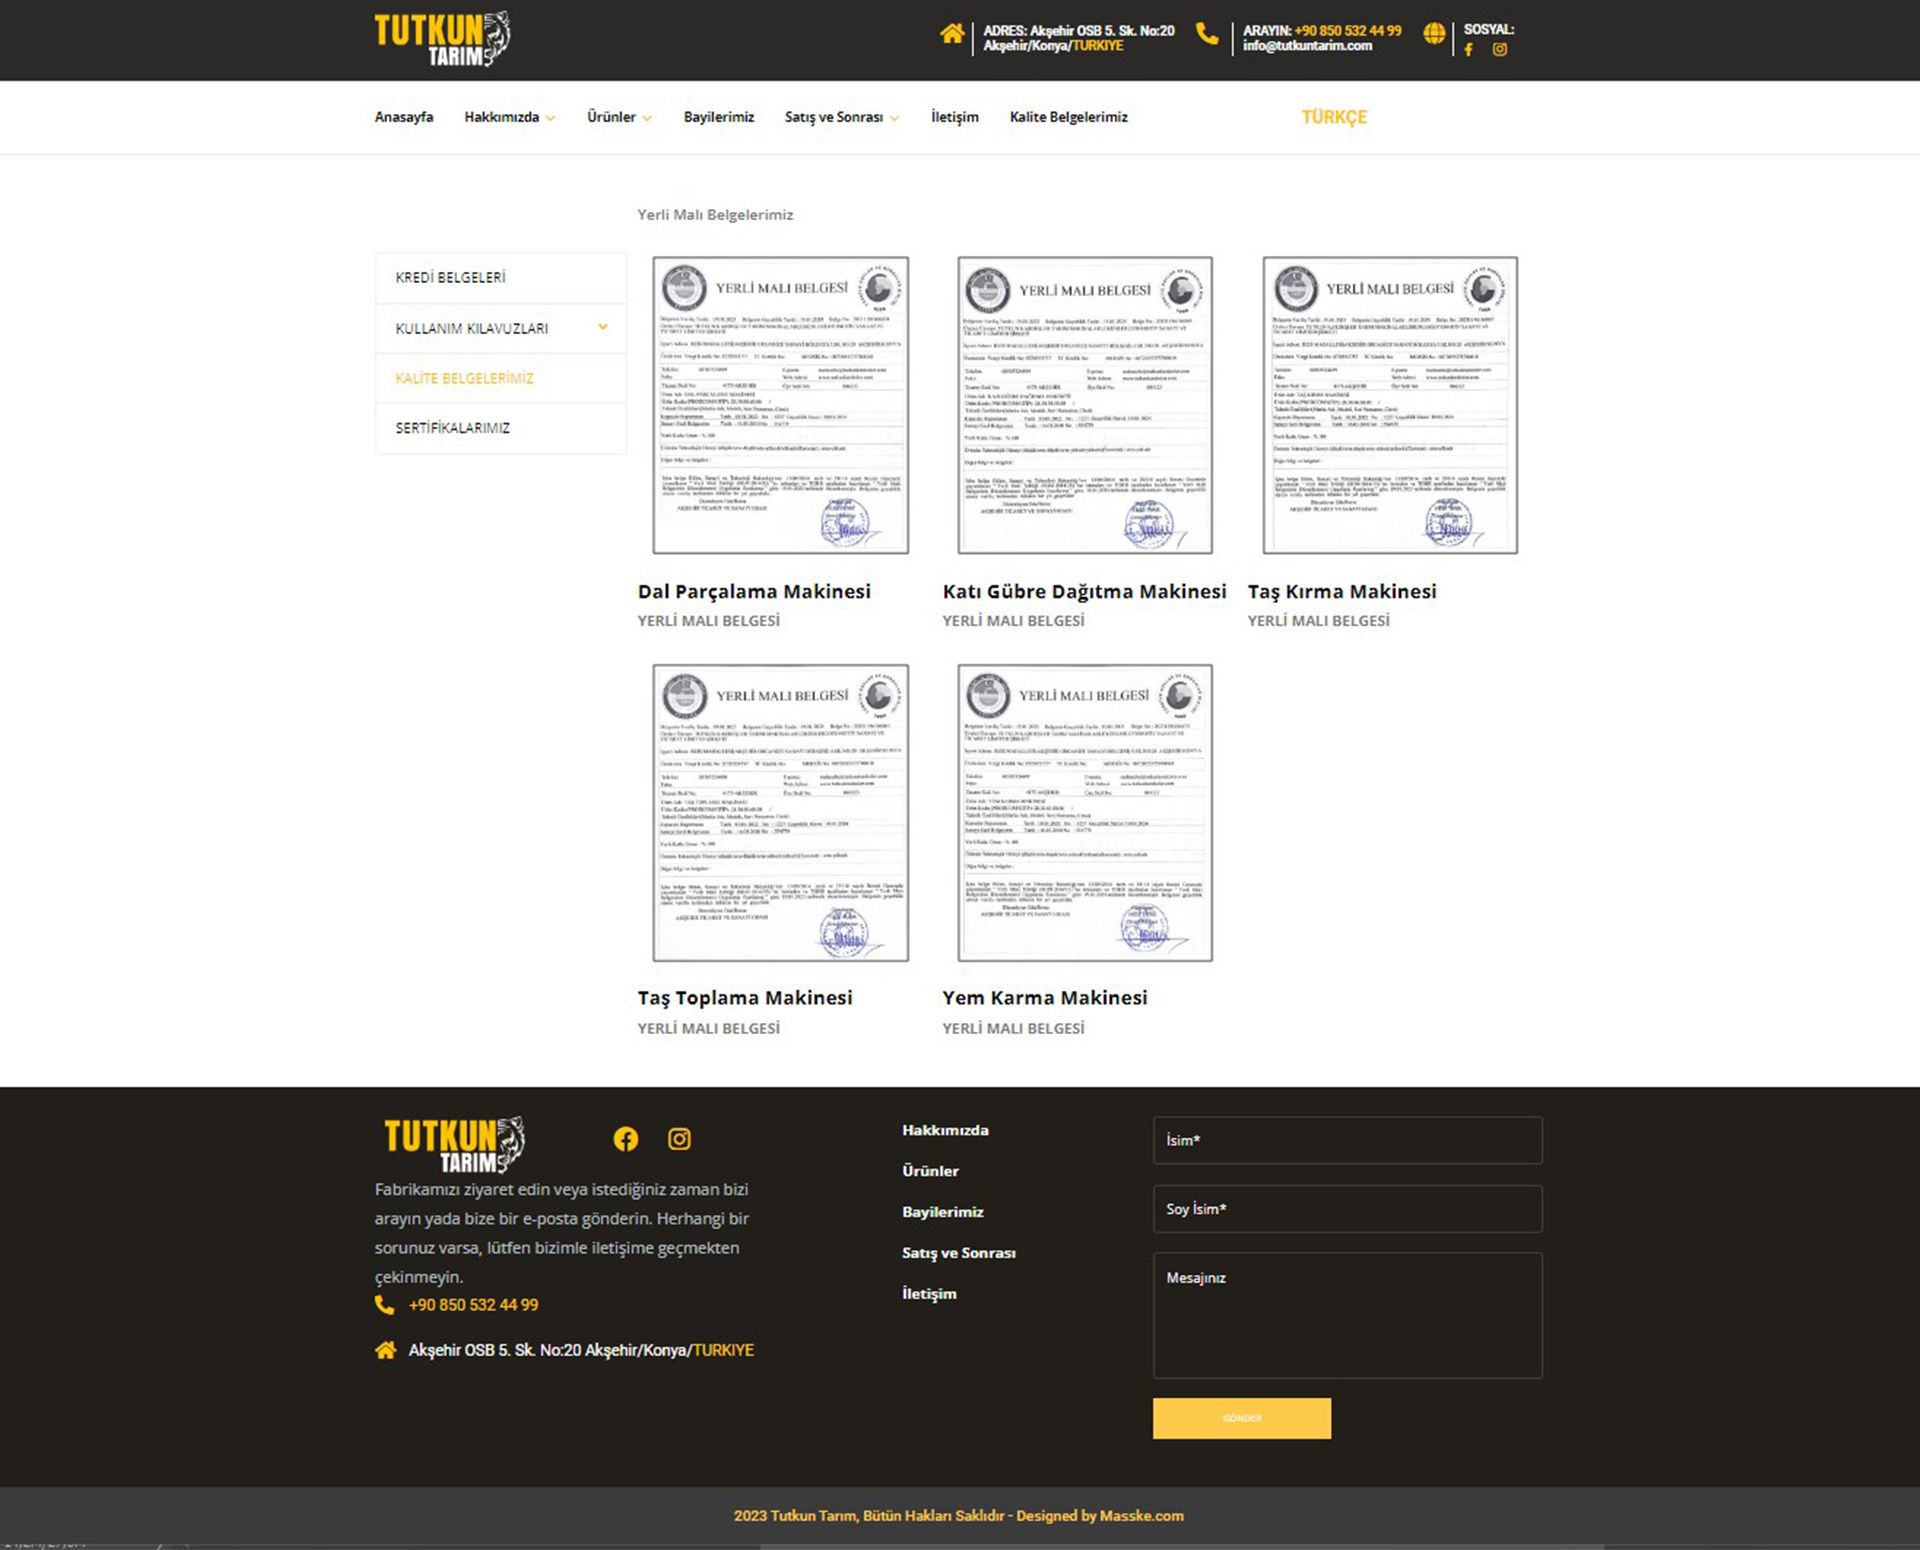Click the Tutkun Tarım header logo
The image size is (1920, 1550).
click(442, 40)
